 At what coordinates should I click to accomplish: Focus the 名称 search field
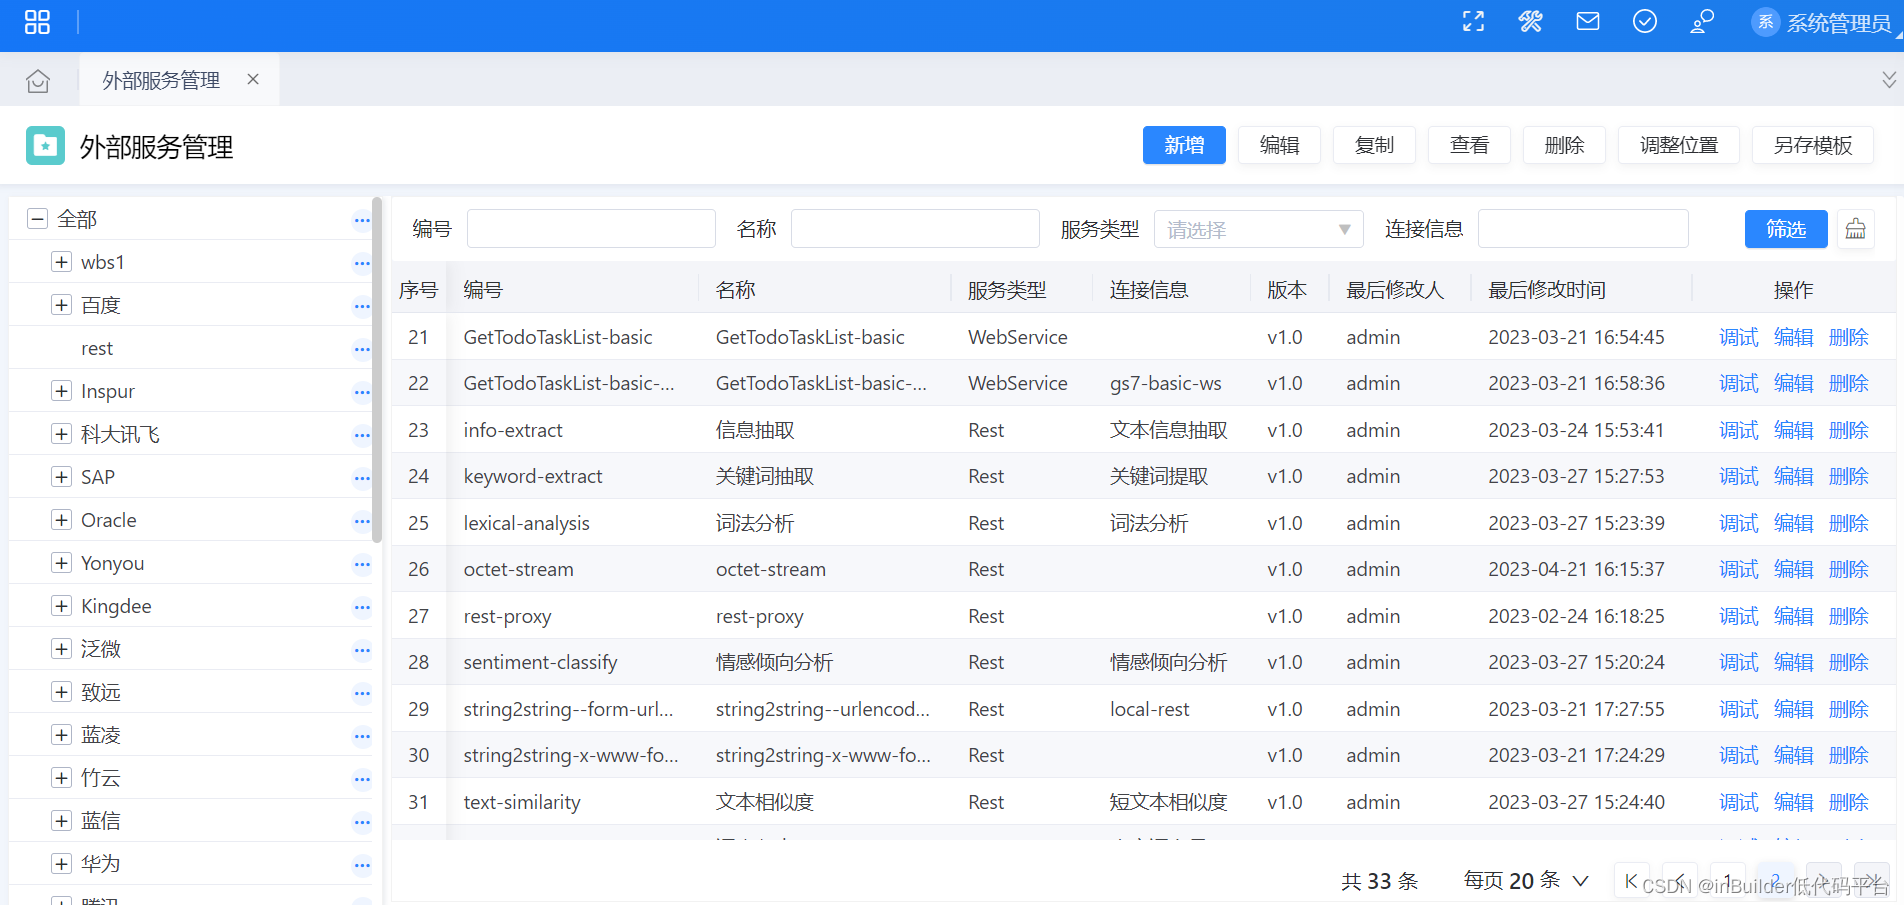[915, 229]
